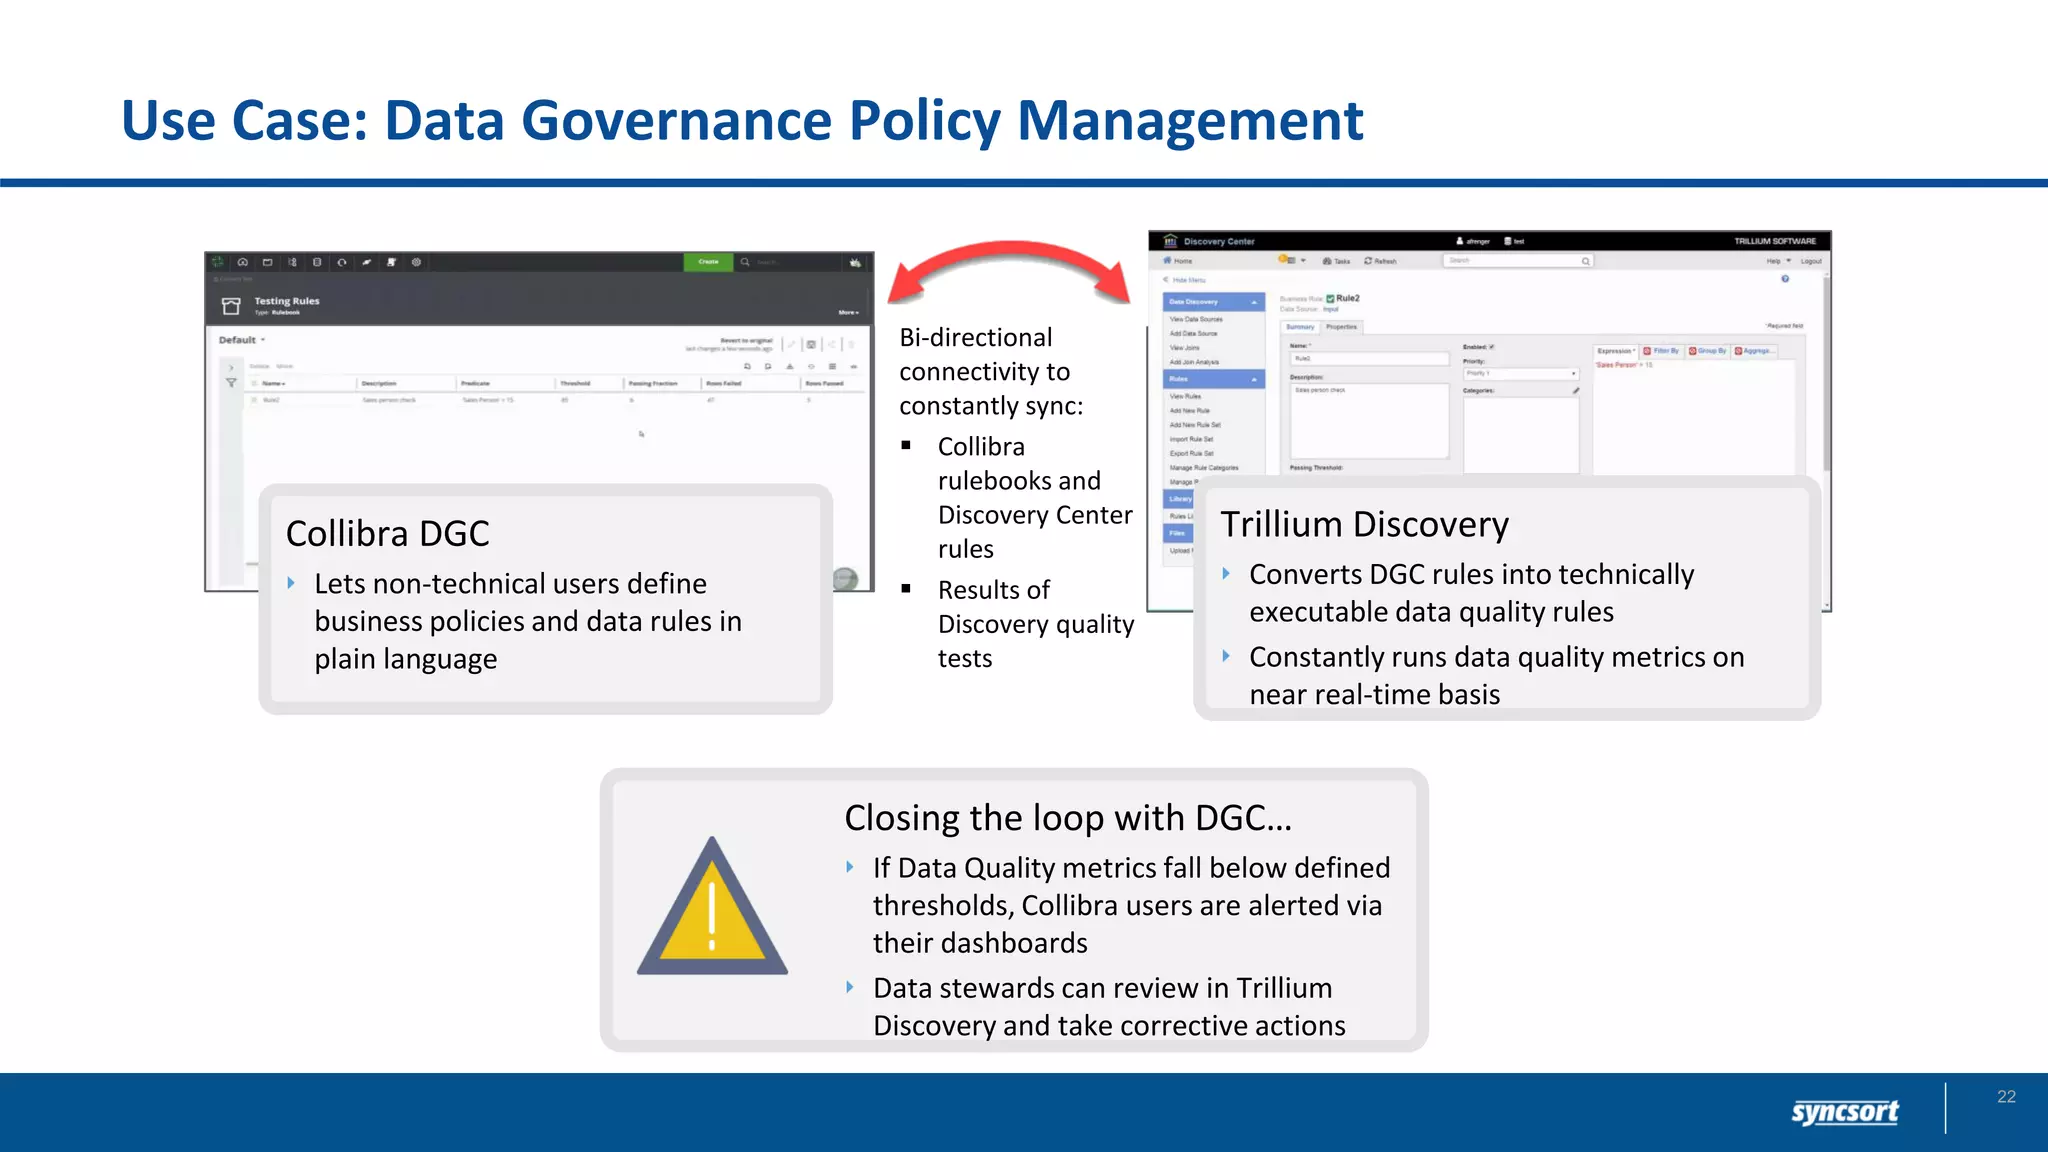The image size is (2048, 1152).
Task: Open the Tasks item in Discovery Center toolbar
Action: point(1336,261)
